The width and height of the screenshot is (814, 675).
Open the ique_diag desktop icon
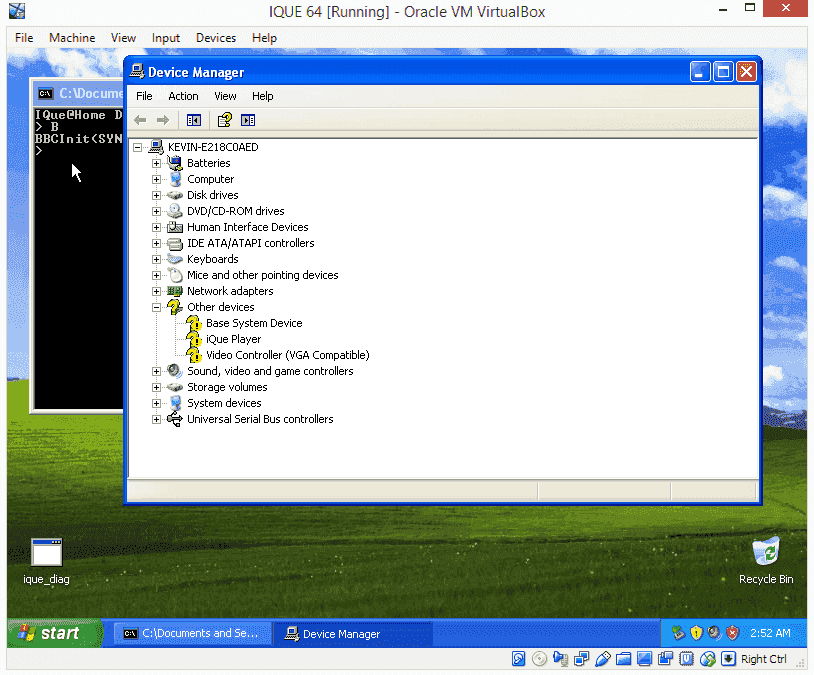click(x=46, y=552)
